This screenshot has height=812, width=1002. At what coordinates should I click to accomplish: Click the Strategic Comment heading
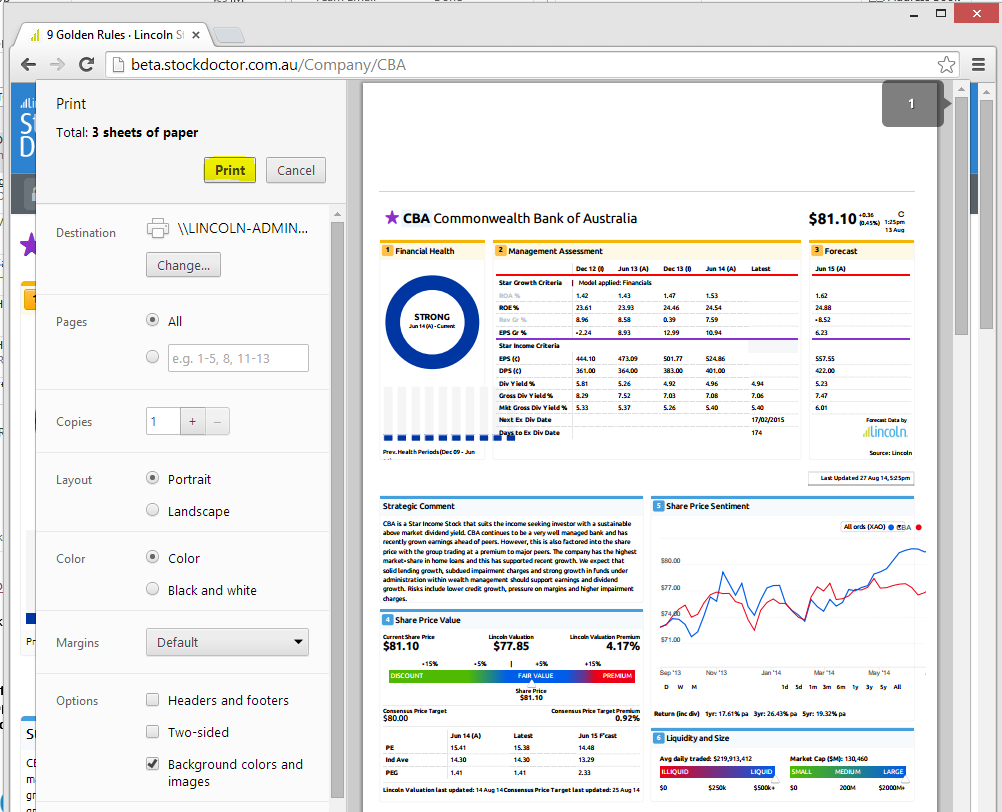[419, 506]
